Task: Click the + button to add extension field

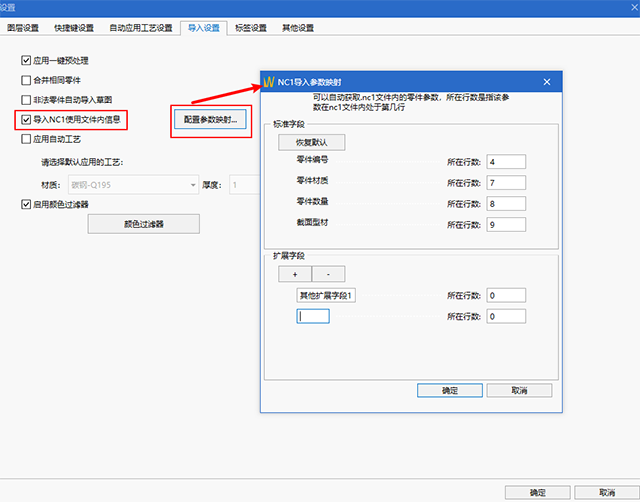Action: point(295,274)
